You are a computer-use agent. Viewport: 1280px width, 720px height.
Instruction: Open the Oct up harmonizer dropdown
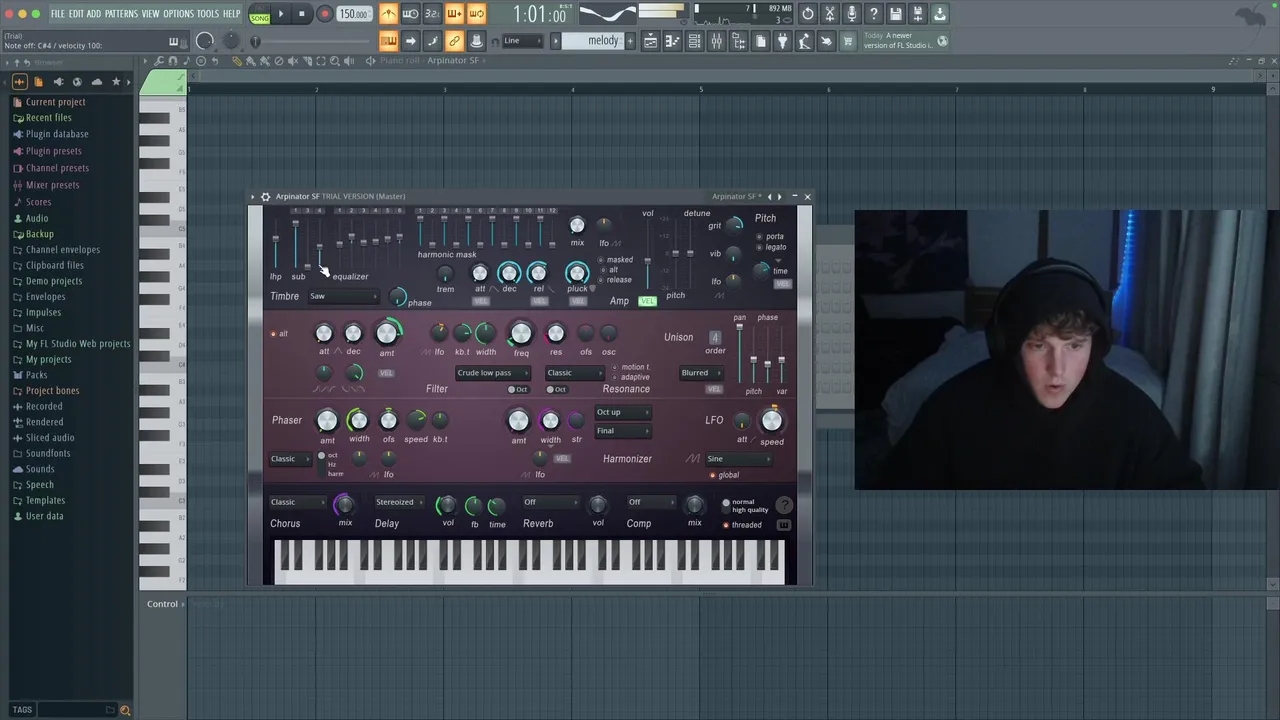coord(623,412)
